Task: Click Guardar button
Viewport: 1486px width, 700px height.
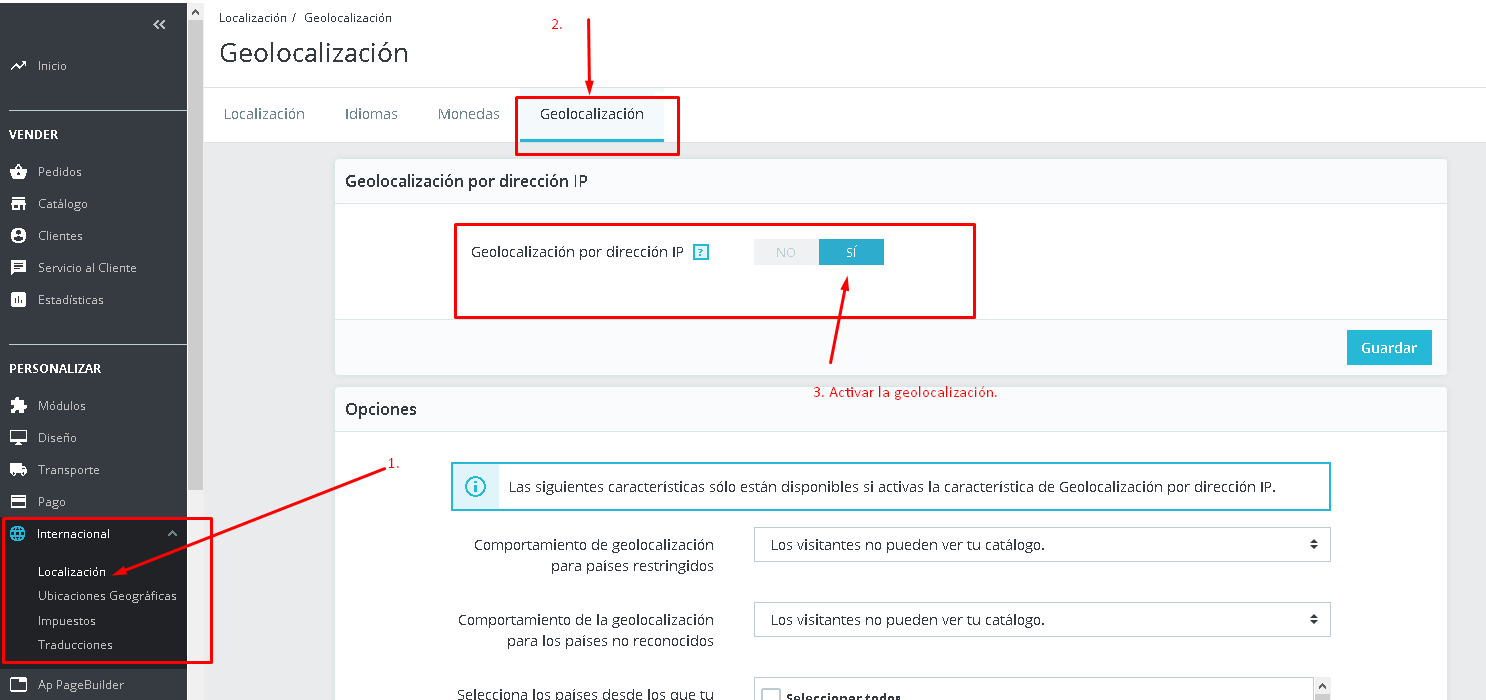Action: 1389,348
